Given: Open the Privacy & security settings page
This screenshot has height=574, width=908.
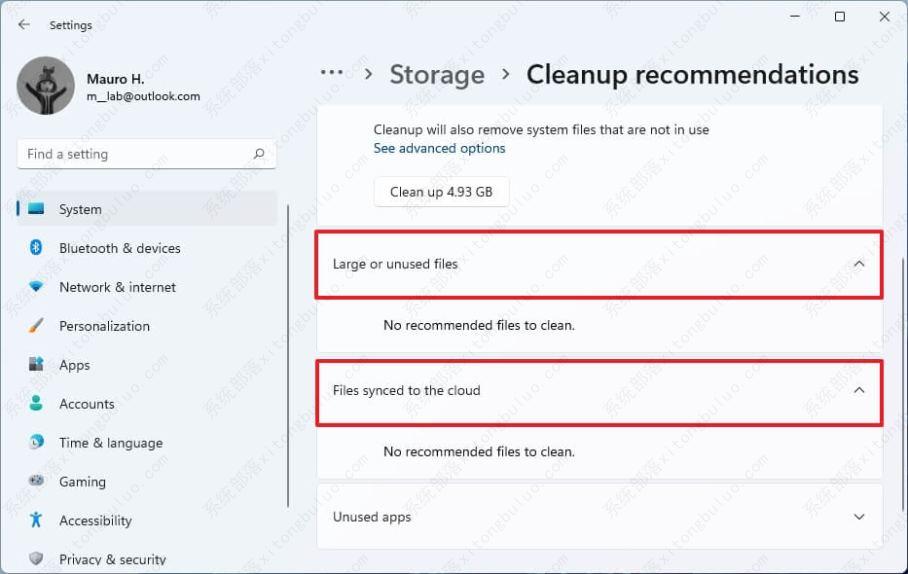Looking at the screenshot, I should click(112, 559).
